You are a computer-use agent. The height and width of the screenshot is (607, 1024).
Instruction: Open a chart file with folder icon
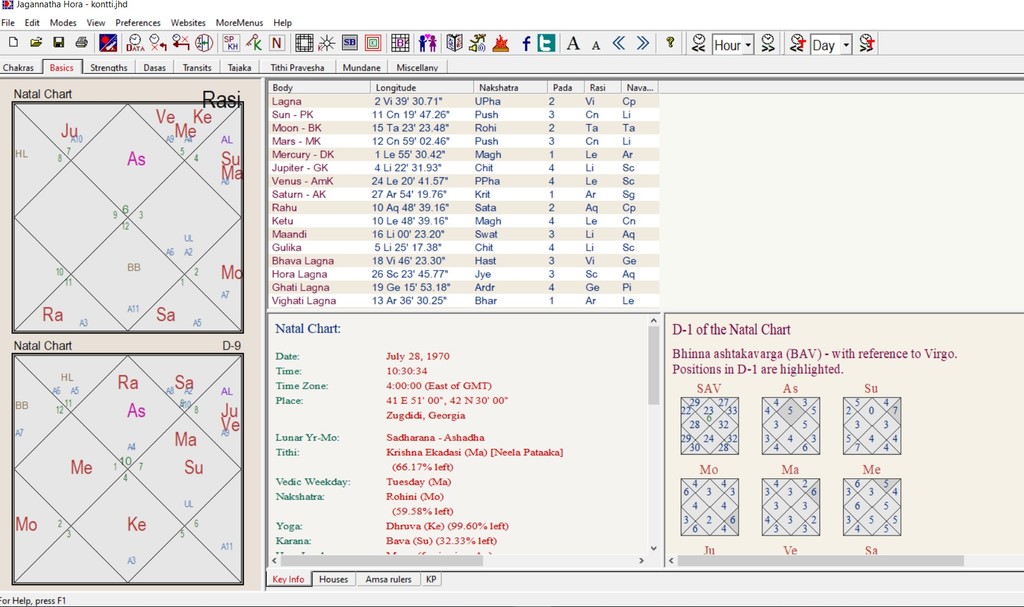point(36,43)
